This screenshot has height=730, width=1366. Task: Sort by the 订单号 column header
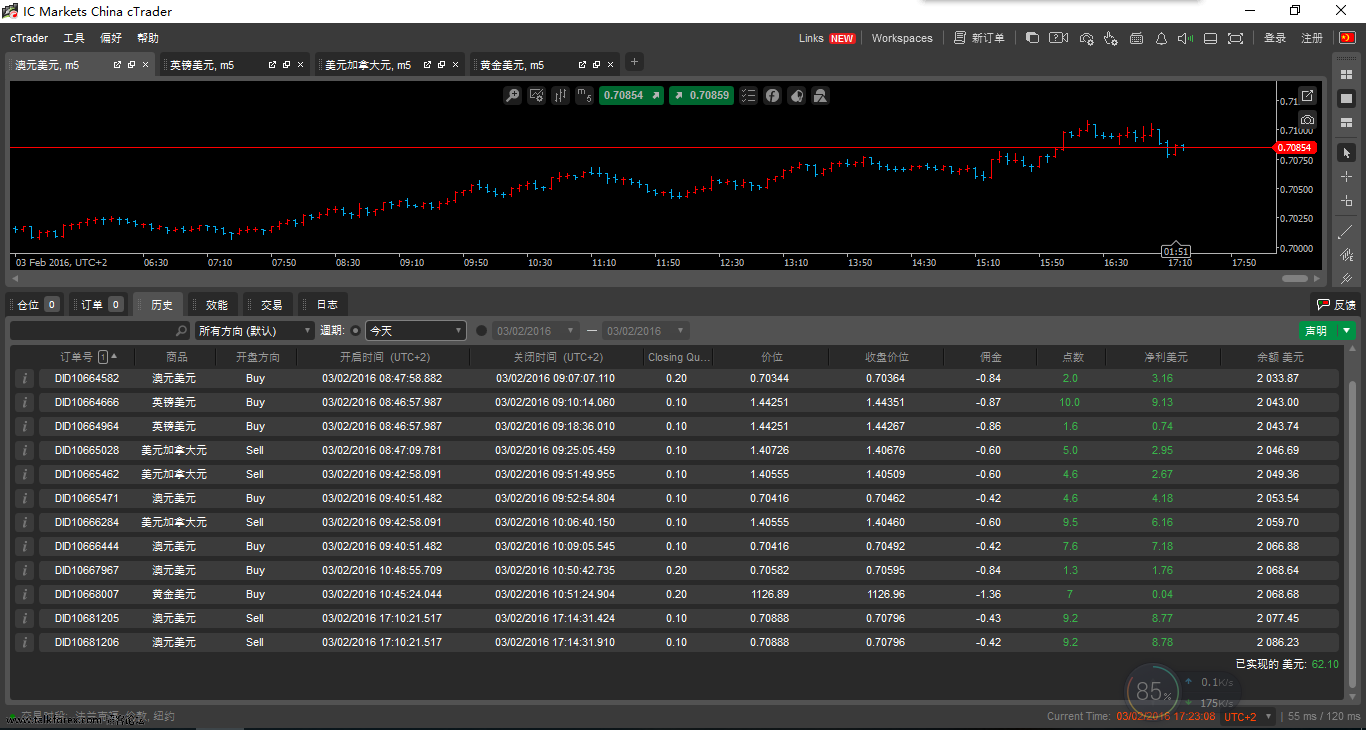click(77, 357)
